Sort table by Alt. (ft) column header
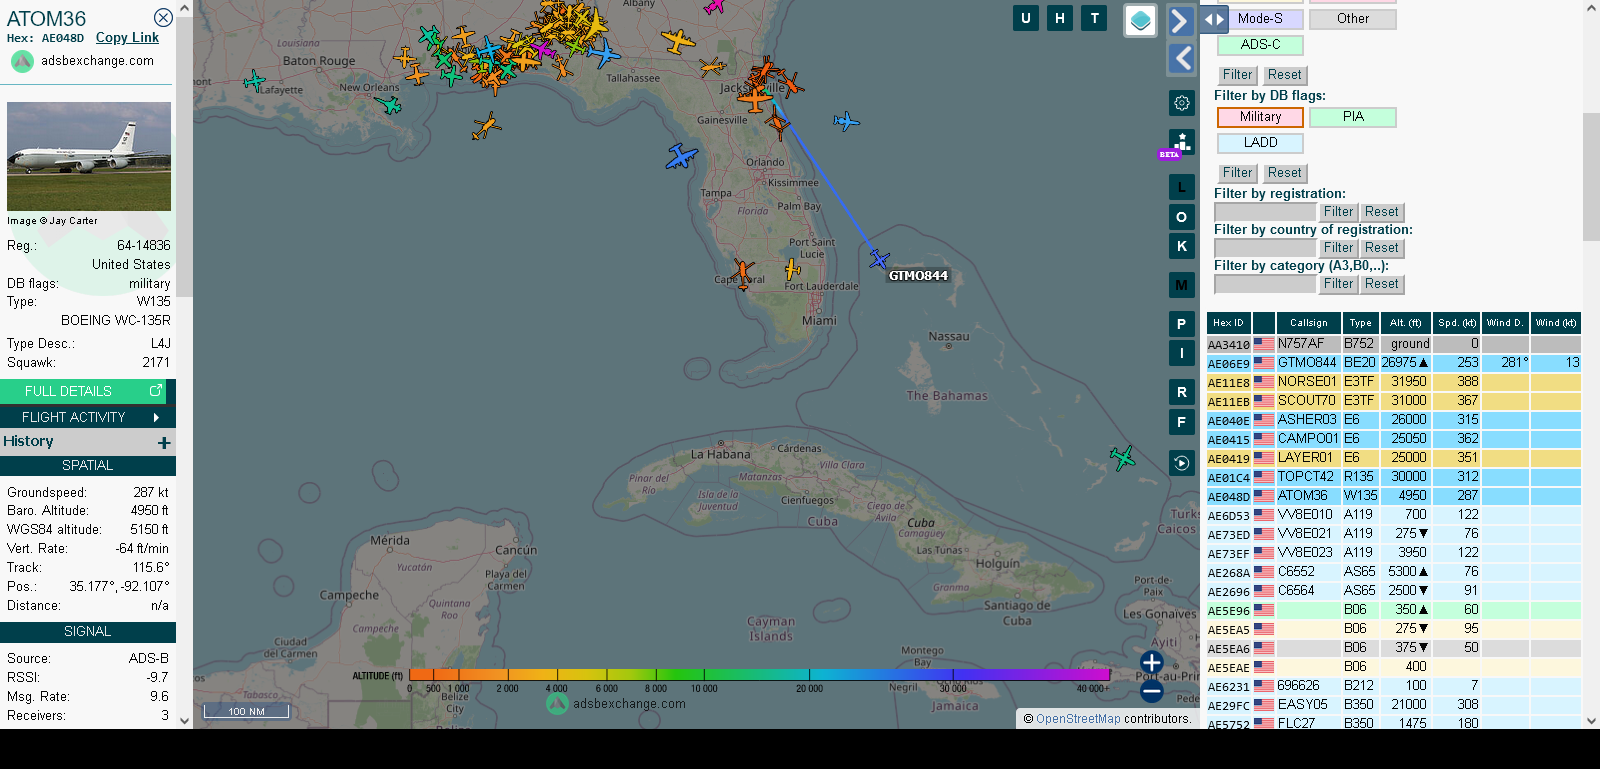 tap(1405, 323)
